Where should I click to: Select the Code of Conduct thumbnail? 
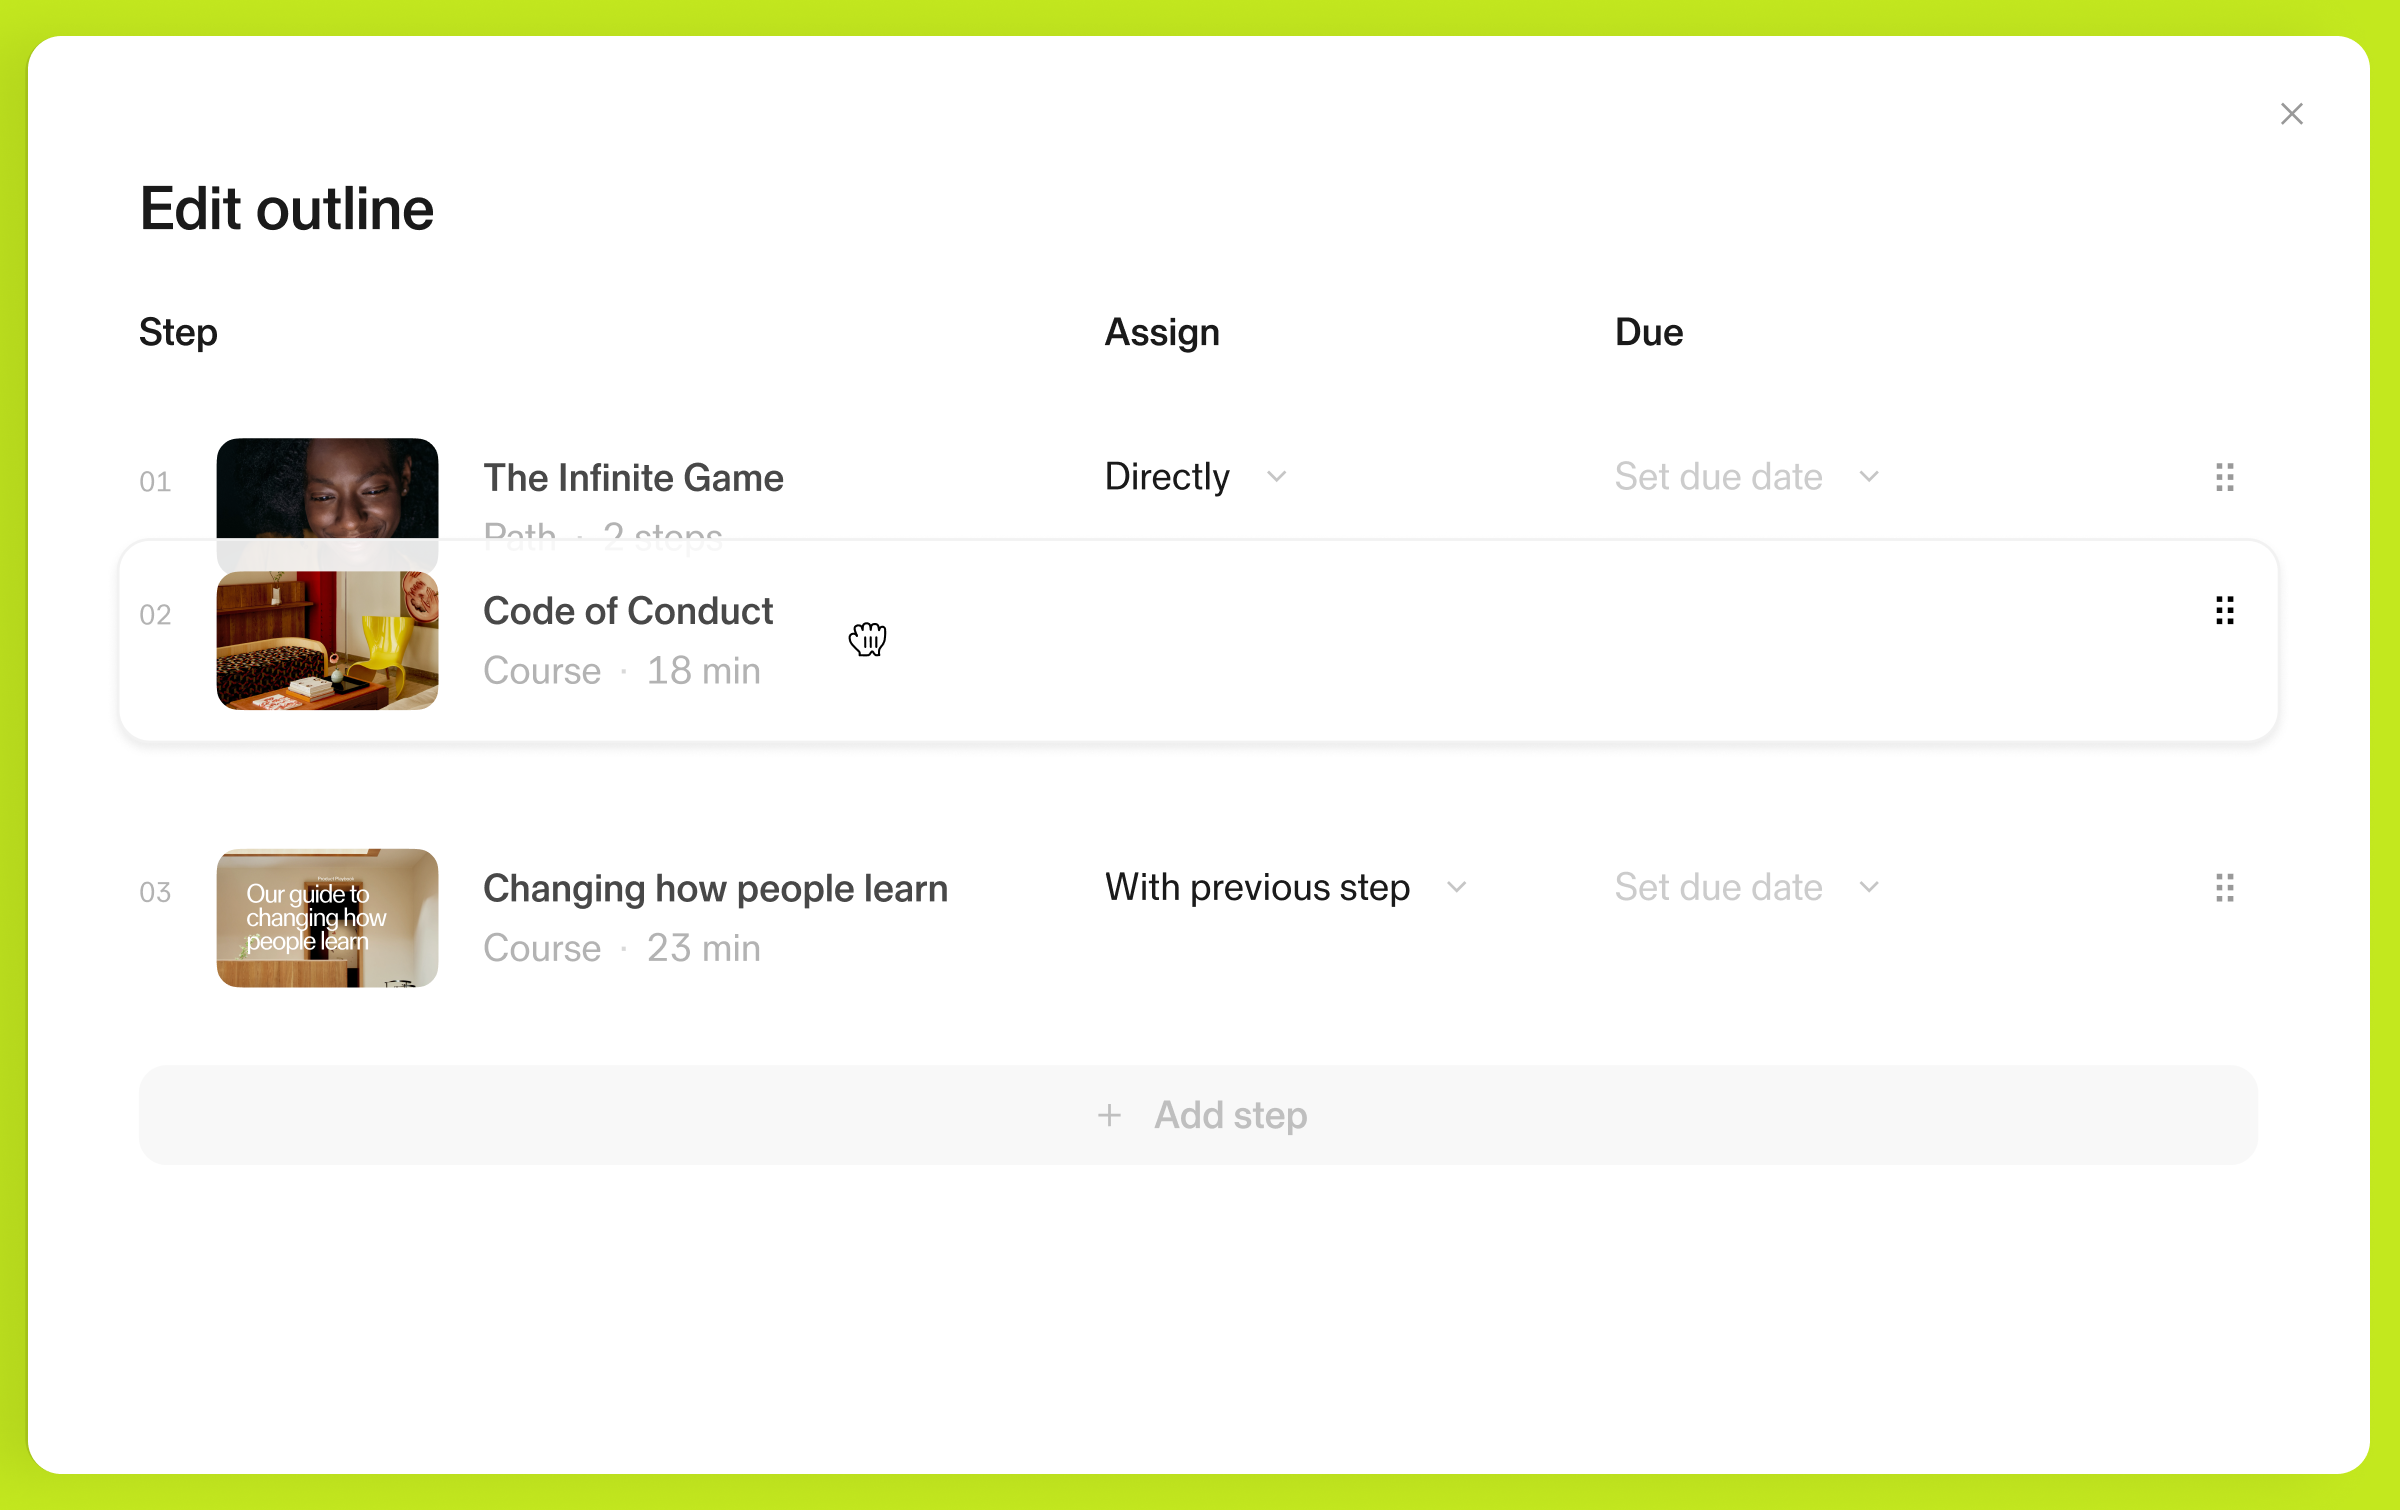pos(327,641)
